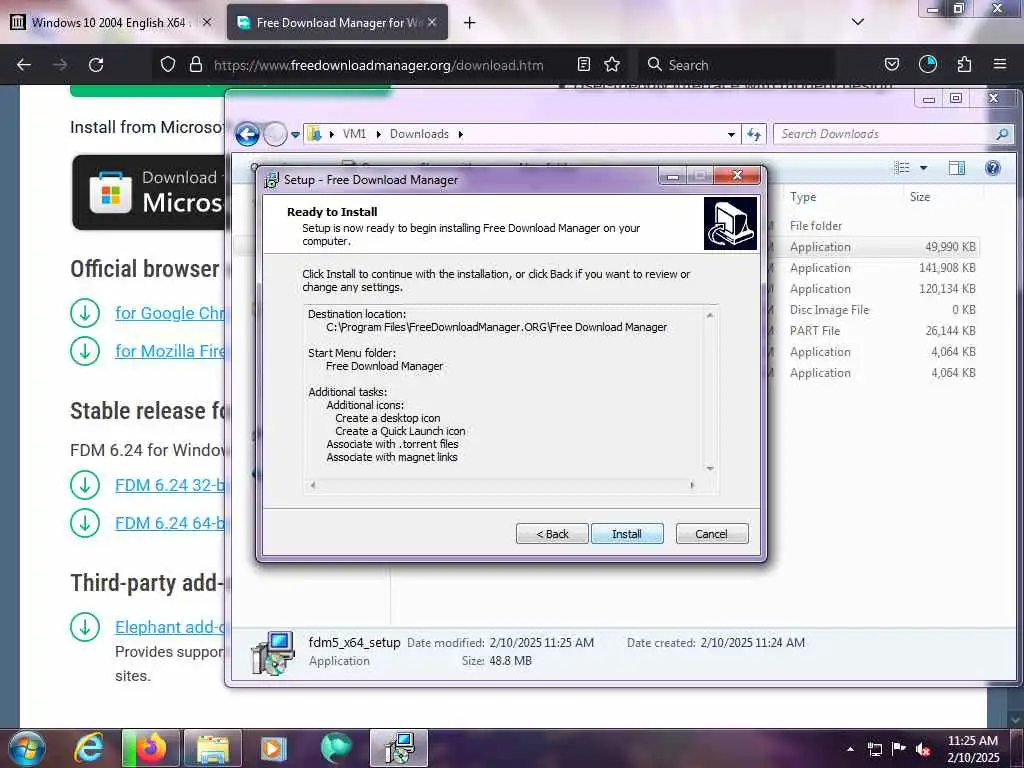Click VM1 in the Explorer breadcrumb
This screenshot has height=768, width=1024.
pos(355,134)
